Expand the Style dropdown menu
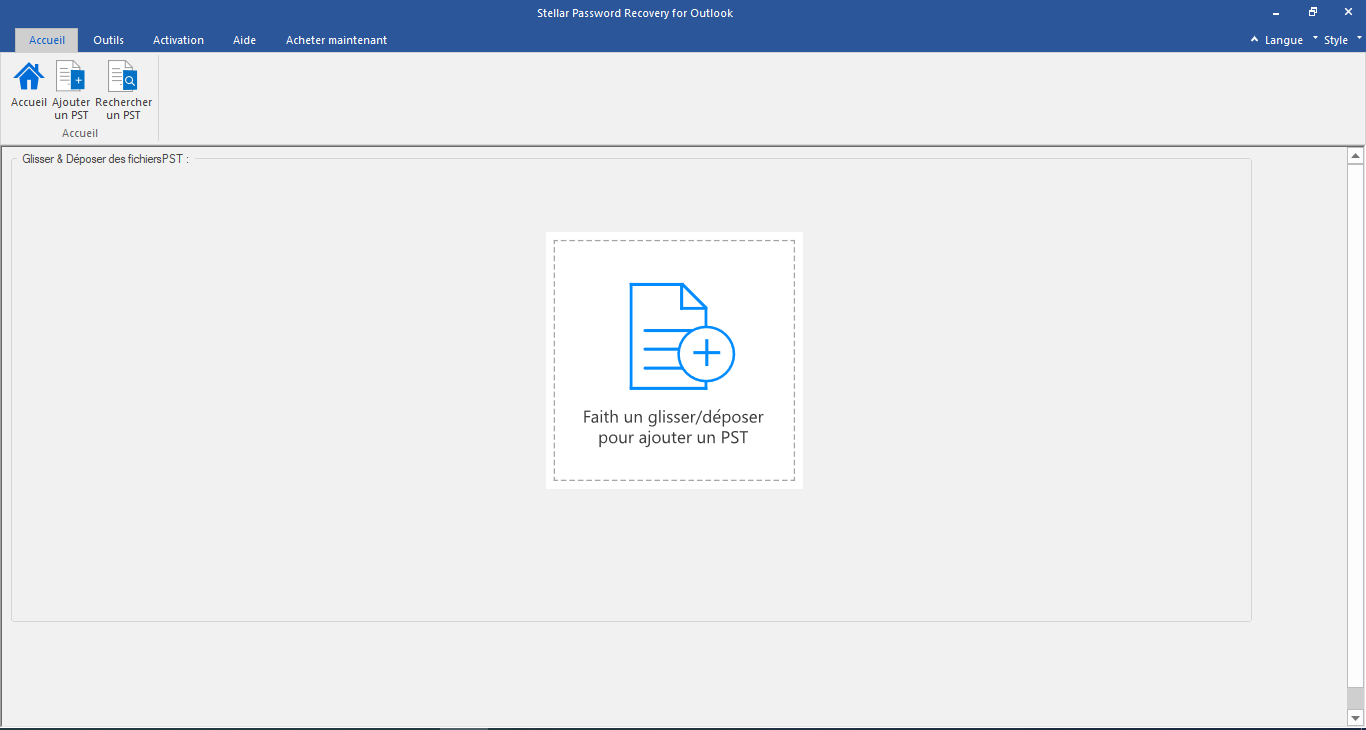The width and height of the screenshot is (1366, 730). coord(1337,40)
